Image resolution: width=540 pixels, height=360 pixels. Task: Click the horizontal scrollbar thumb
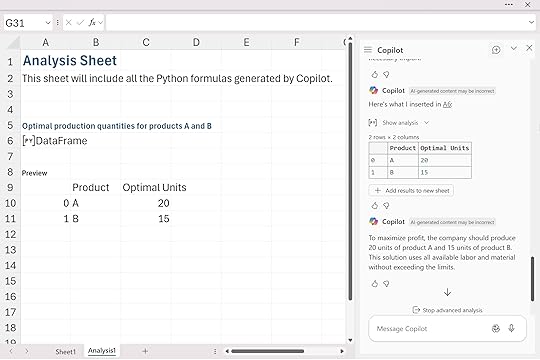[x=268, y=351]
